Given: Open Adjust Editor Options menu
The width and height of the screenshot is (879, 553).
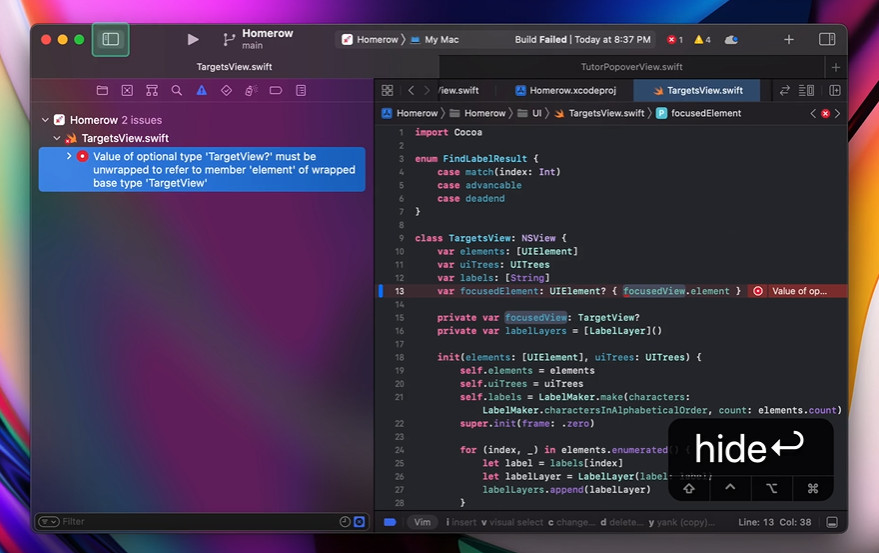Looking at the screenshot, I should 806,90.
